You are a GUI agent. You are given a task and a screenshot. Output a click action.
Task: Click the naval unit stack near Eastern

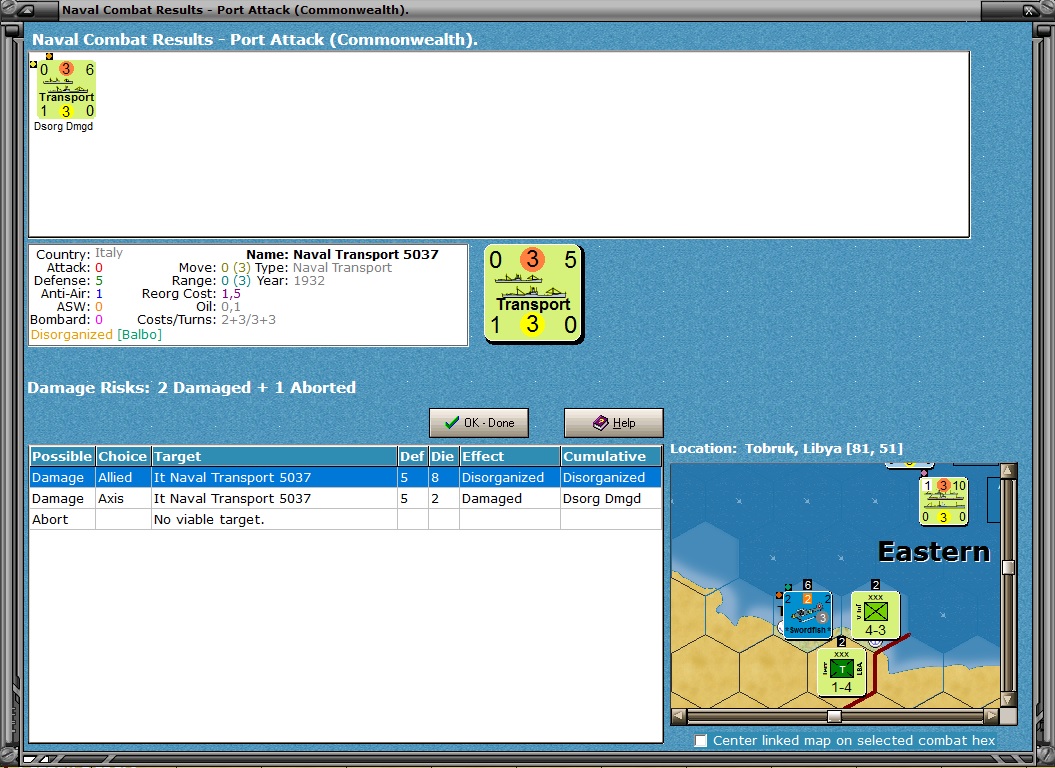943,501
